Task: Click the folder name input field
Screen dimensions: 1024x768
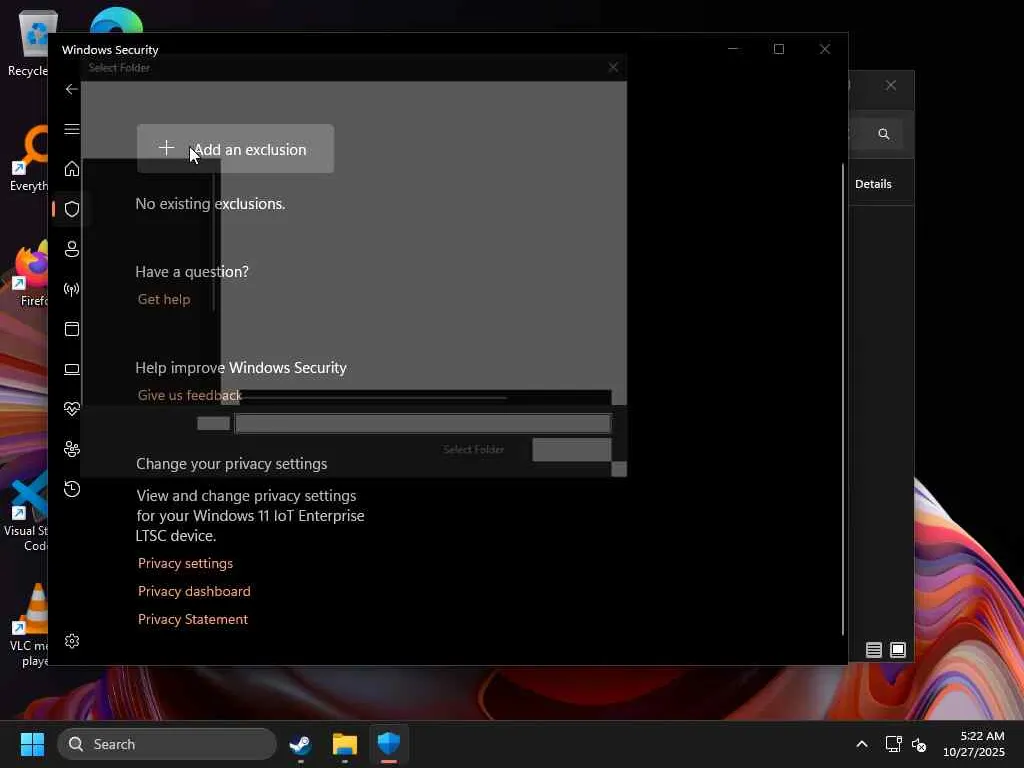Action: [x=423, y=424]
